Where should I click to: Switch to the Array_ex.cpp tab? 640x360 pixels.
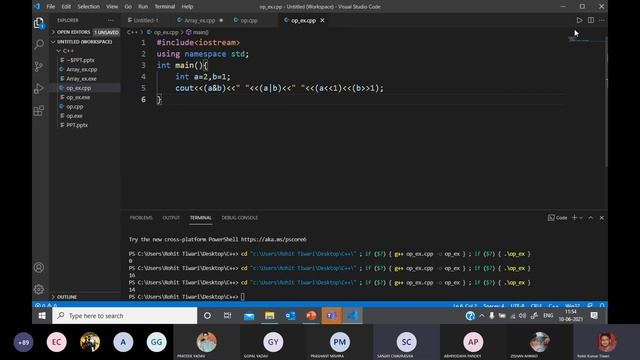(200, 20)
